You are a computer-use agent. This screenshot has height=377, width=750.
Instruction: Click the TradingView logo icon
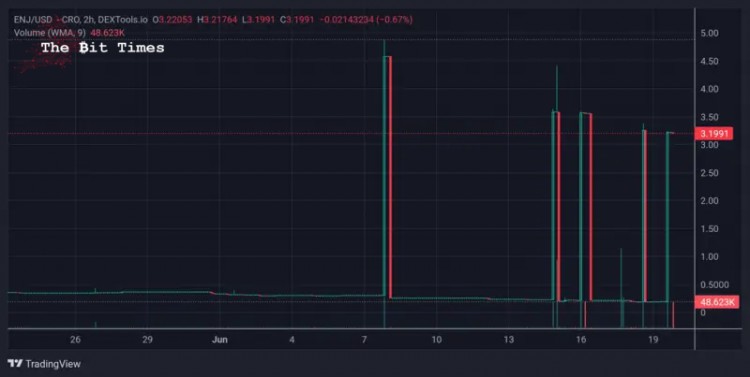(x=15, y=364)
